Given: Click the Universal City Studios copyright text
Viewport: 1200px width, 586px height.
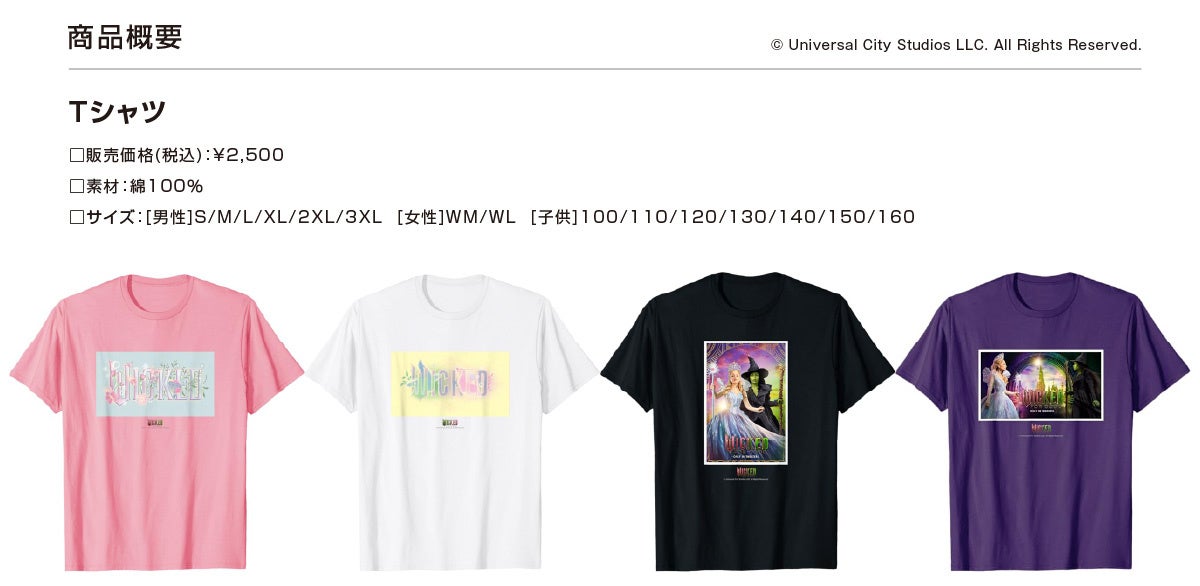Looking at the screenshot, I should [956, 45].
